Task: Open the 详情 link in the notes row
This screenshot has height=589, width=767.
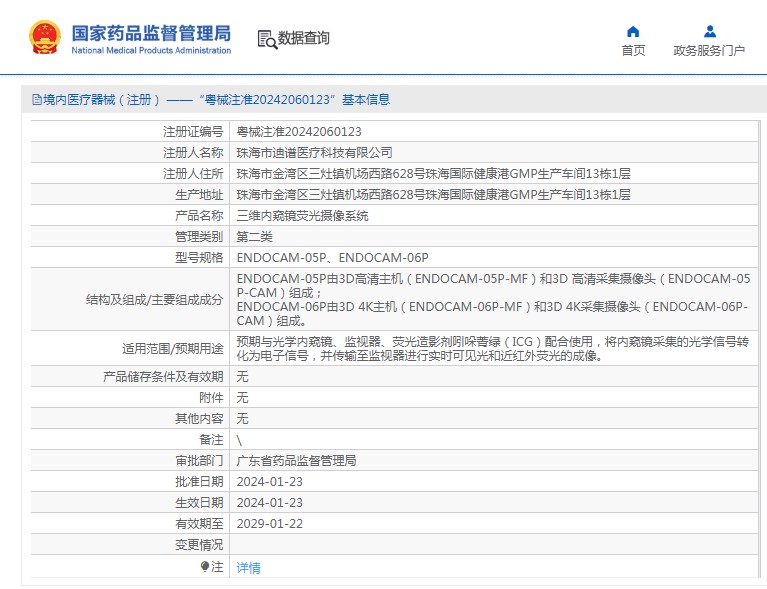Action: pos(248,567)
